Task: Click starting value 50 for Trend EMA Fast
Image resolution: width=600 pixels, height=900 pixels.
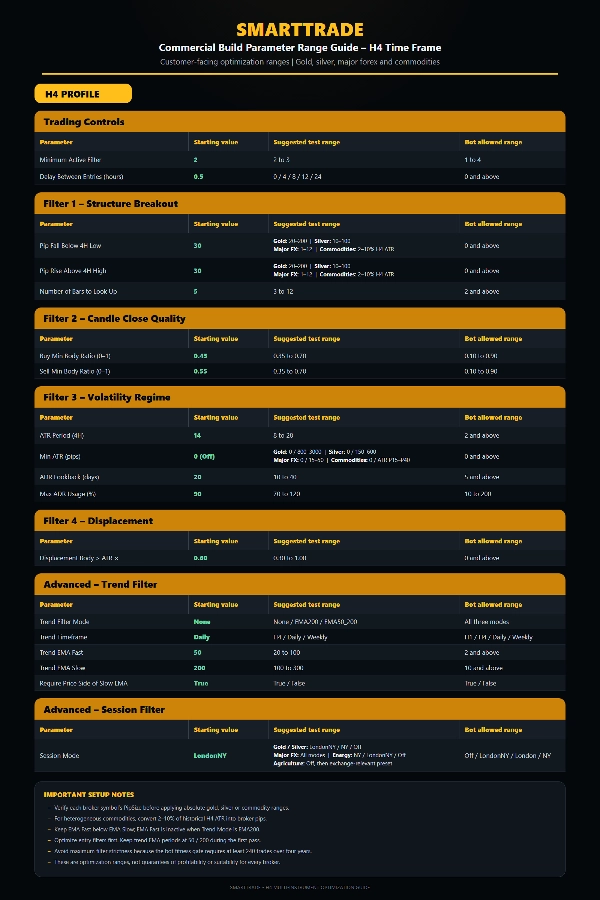Action: tap(198, 653)
